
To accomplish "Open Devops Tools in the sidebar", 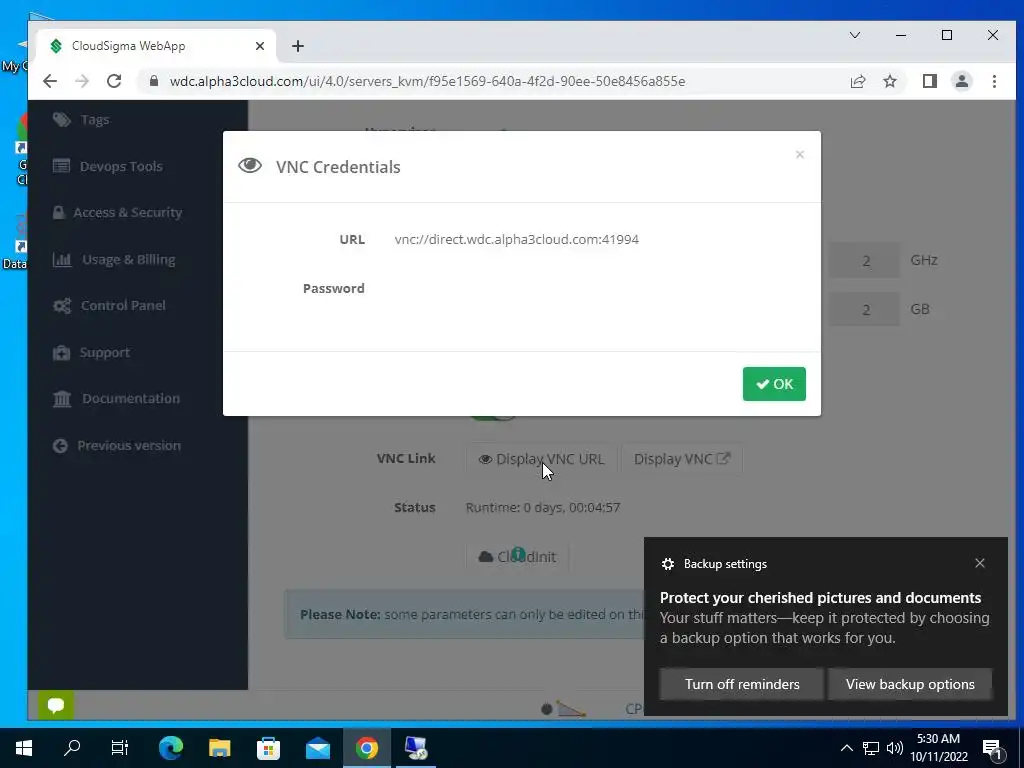I will point(121,167).
